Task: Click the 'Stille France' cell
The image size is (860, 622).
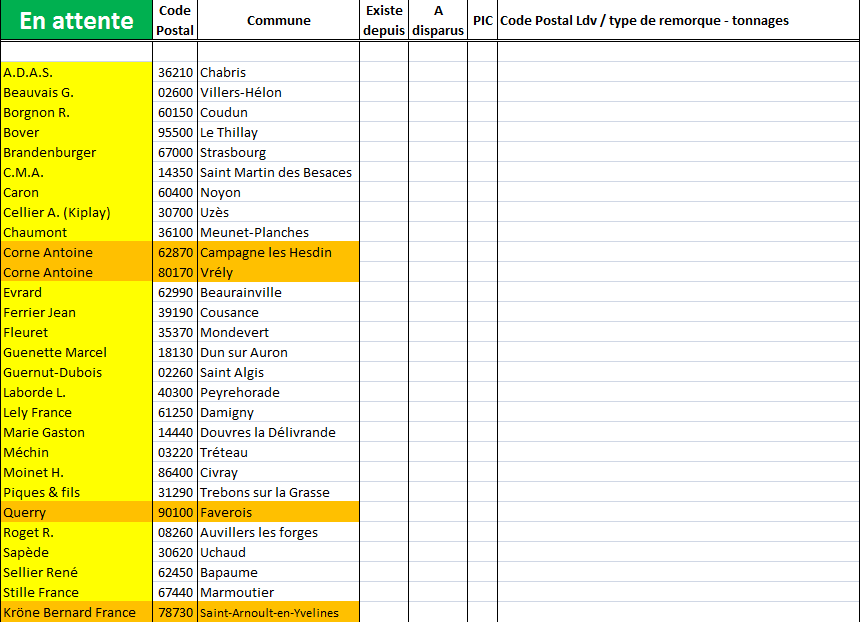Action: 76,593
